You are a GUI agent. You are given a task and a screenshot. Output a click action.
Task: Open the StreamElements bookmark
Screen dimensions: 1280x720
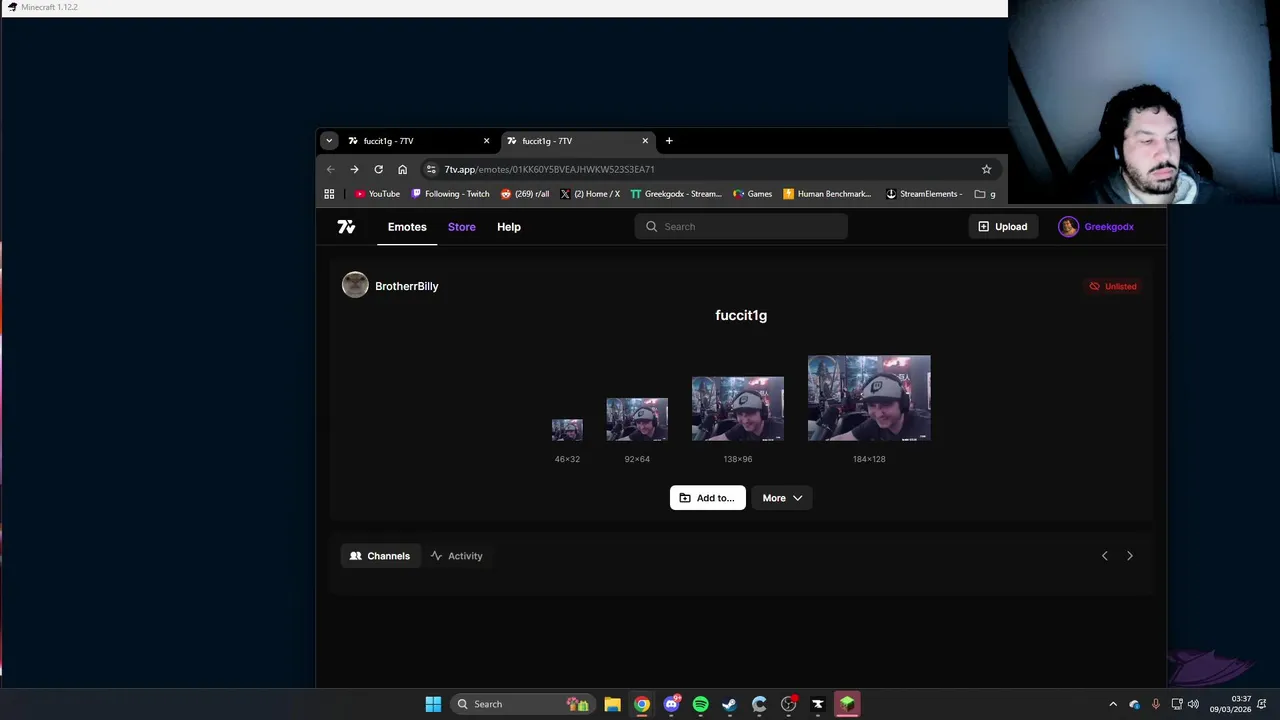[x=924, y=194]
